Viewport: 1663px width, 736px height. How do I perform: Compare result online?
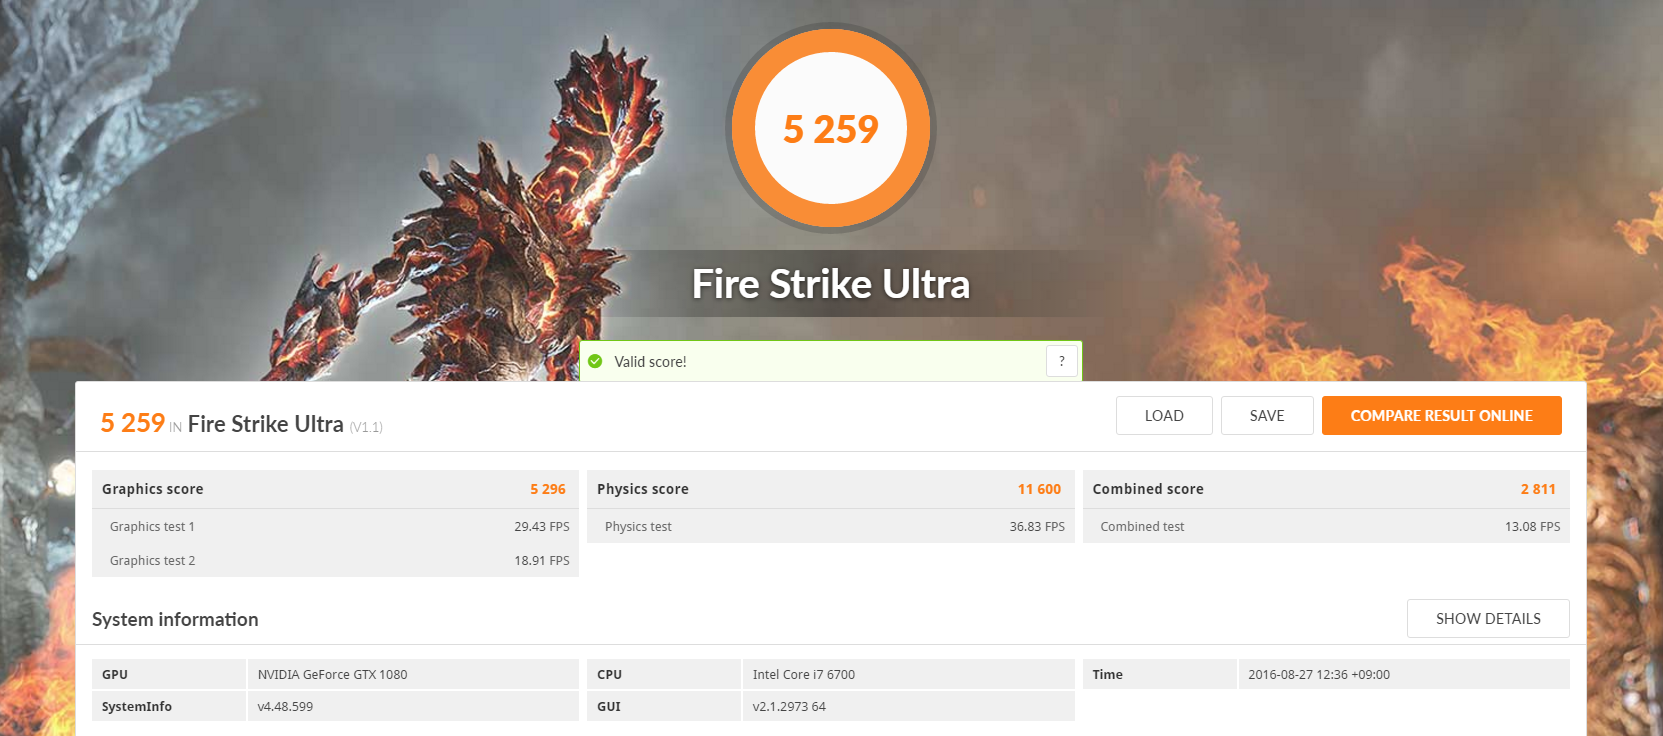pos(1441,416)
